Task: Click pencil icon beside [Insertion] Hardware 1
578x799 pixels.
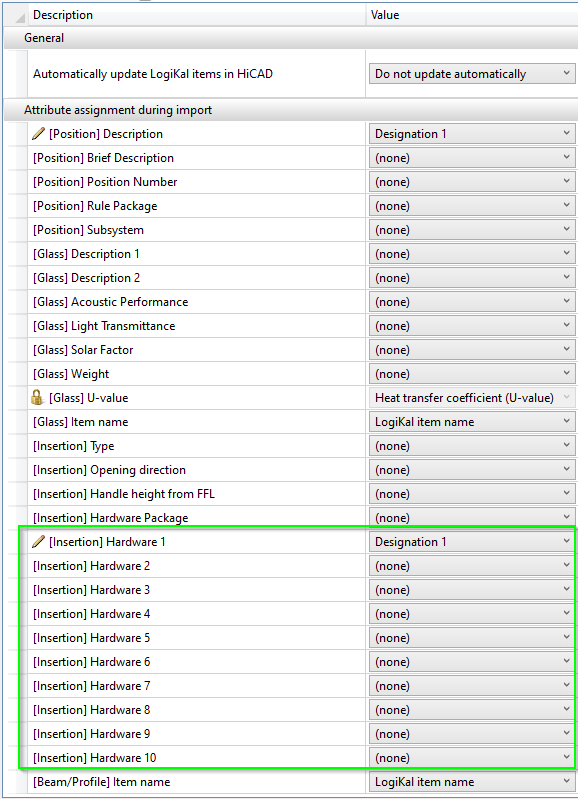Action: coord(38,542)
